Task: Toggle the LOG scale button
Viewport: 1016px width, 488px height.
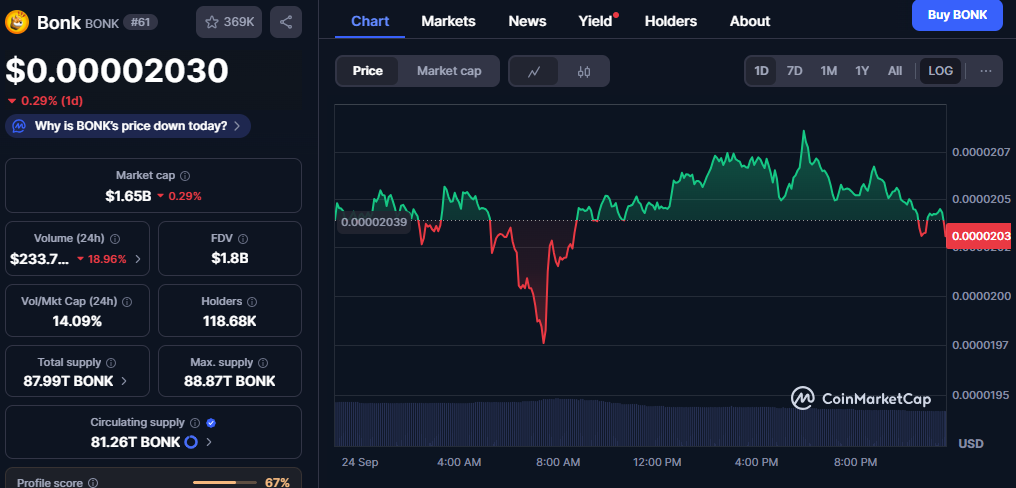Action: point(940,71)
